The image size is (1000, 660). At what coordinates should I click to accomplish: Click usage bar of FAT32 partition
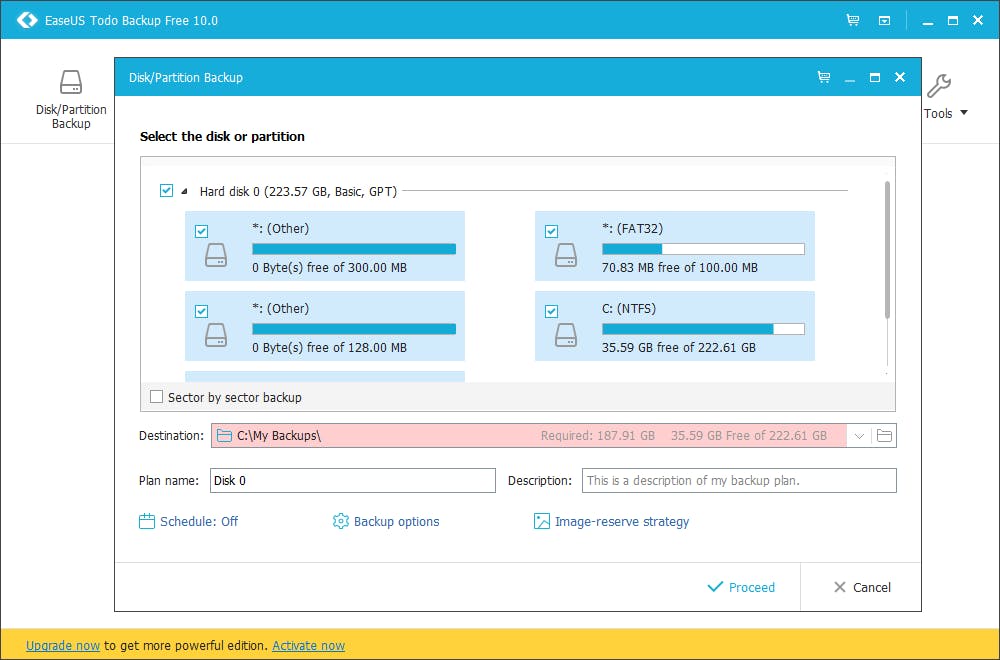pyautogui.click(x=703, y=249)
